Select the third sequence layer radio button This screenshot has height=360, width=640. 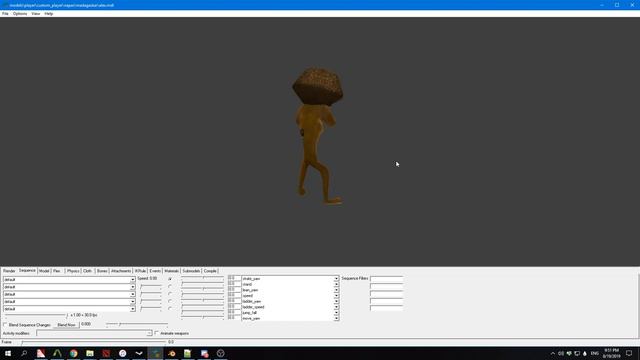pos(170,294)
